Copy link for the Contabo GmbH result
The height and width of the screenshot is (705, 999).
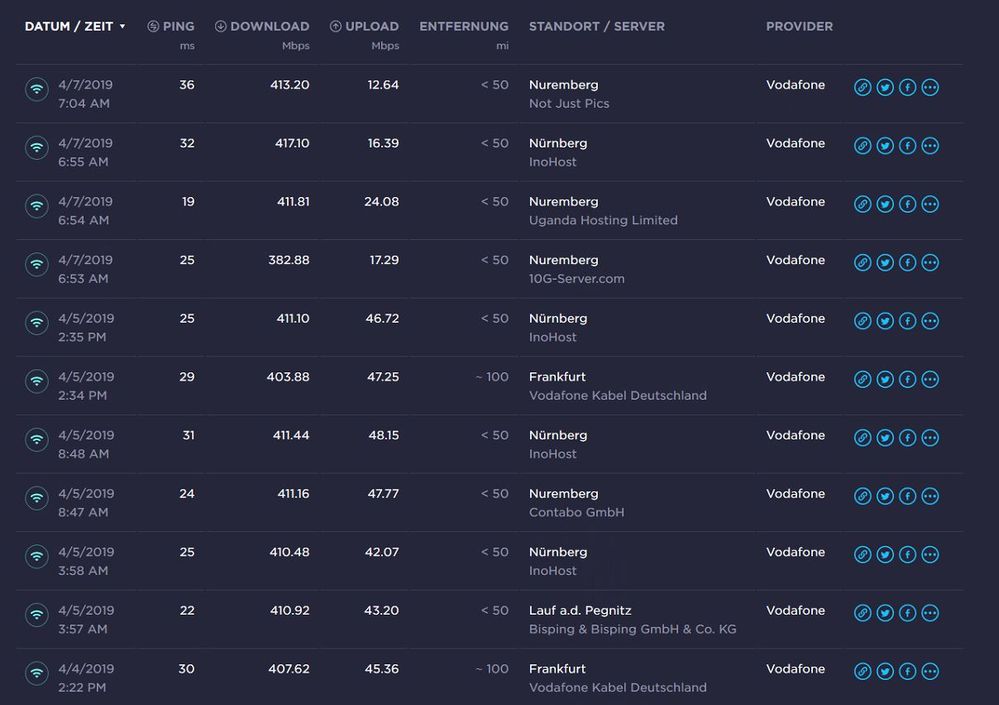tap(863, 495)
